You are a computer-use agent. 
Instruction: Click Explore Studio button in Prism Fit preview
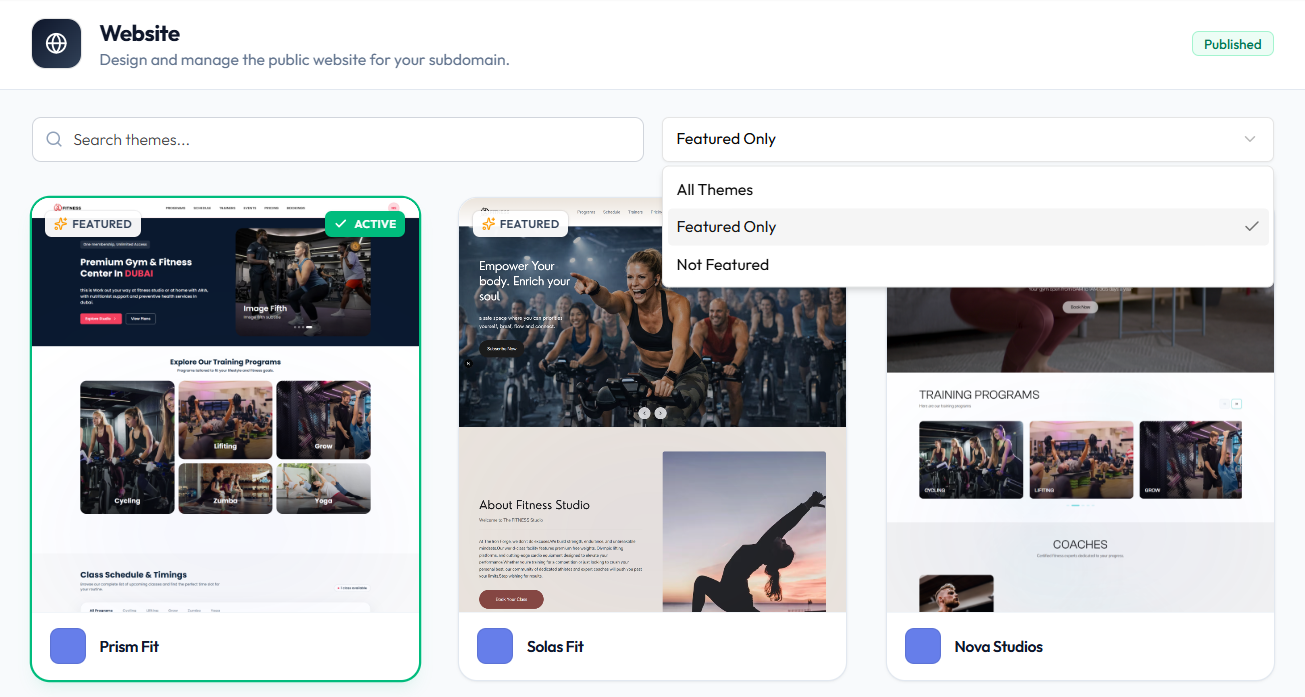[x=100, y=318]
